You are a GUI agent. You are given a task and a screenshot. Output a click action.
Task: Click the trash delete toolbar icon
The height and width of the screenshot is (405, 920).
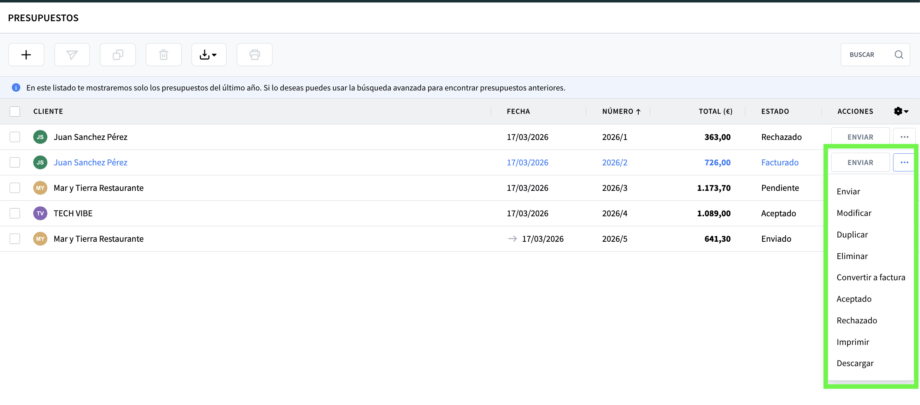pos(164,55)
